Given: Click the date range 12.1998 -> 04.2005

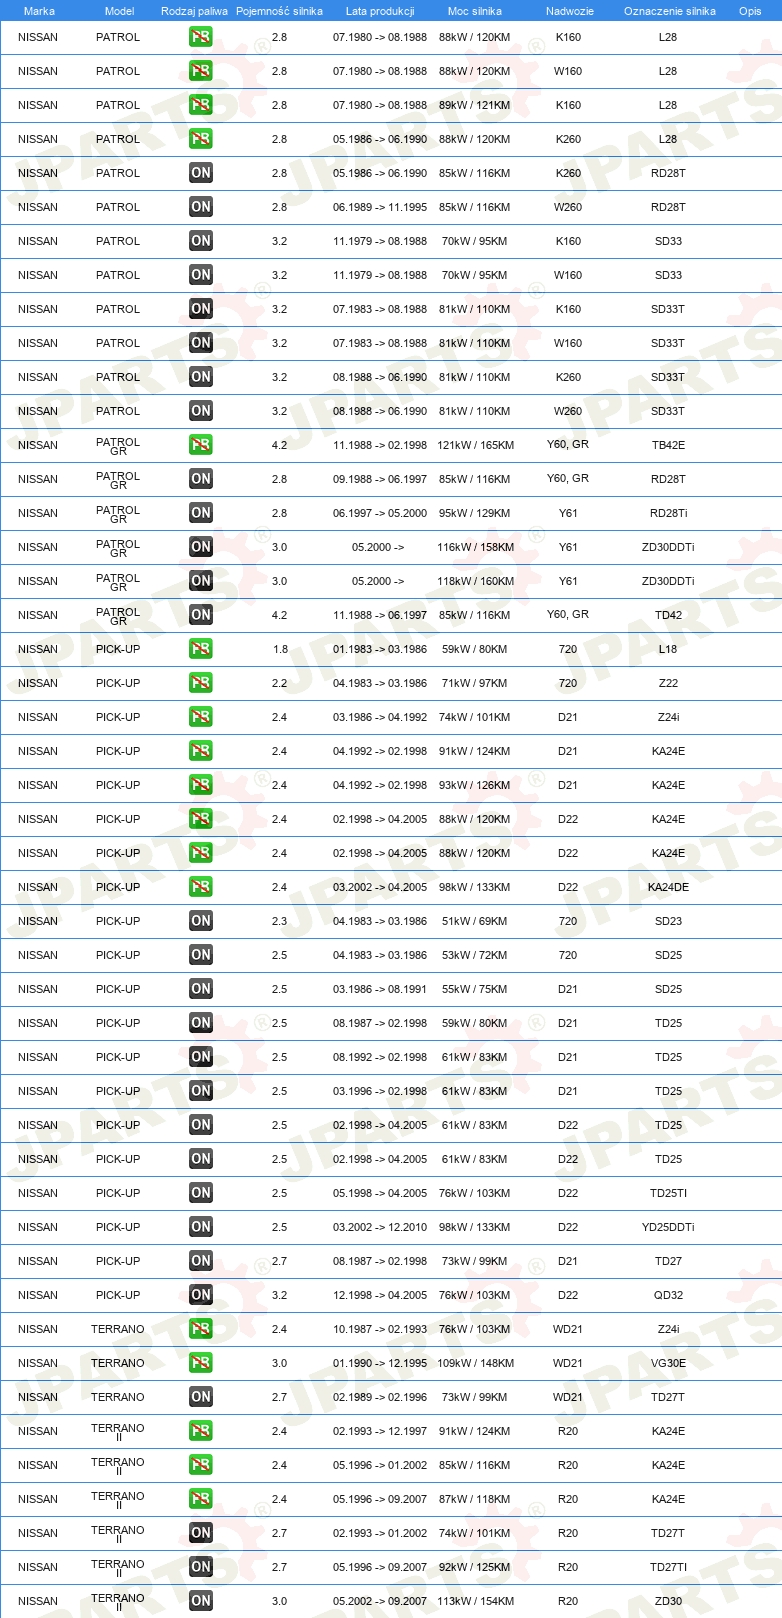Looking at the screenshot, I should (380, 1295).
